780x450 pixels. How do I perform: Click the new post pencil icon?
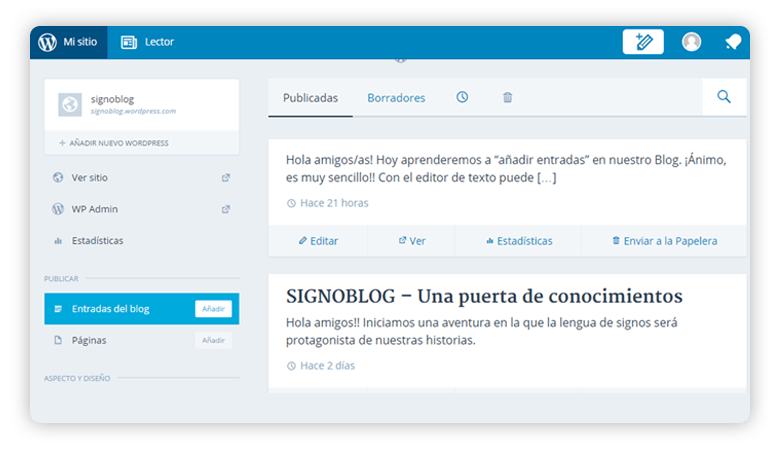[643, 42]
